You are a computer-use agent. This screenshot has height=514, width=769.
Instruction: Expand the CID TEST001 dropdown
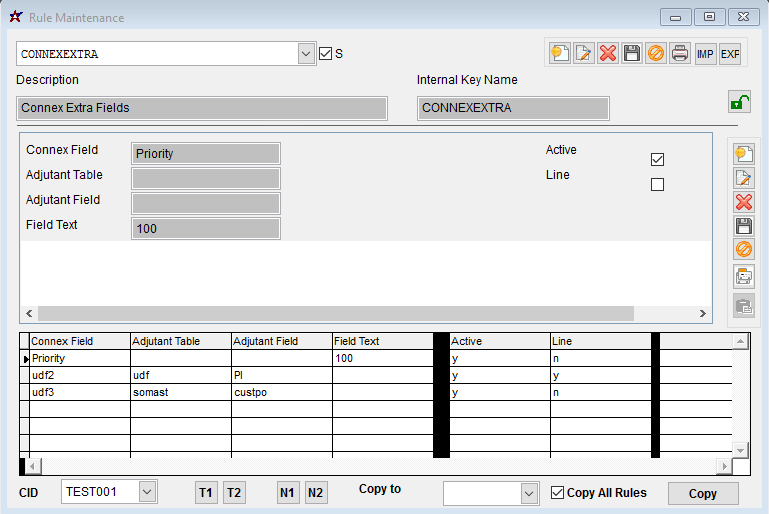tap(147, 492)
